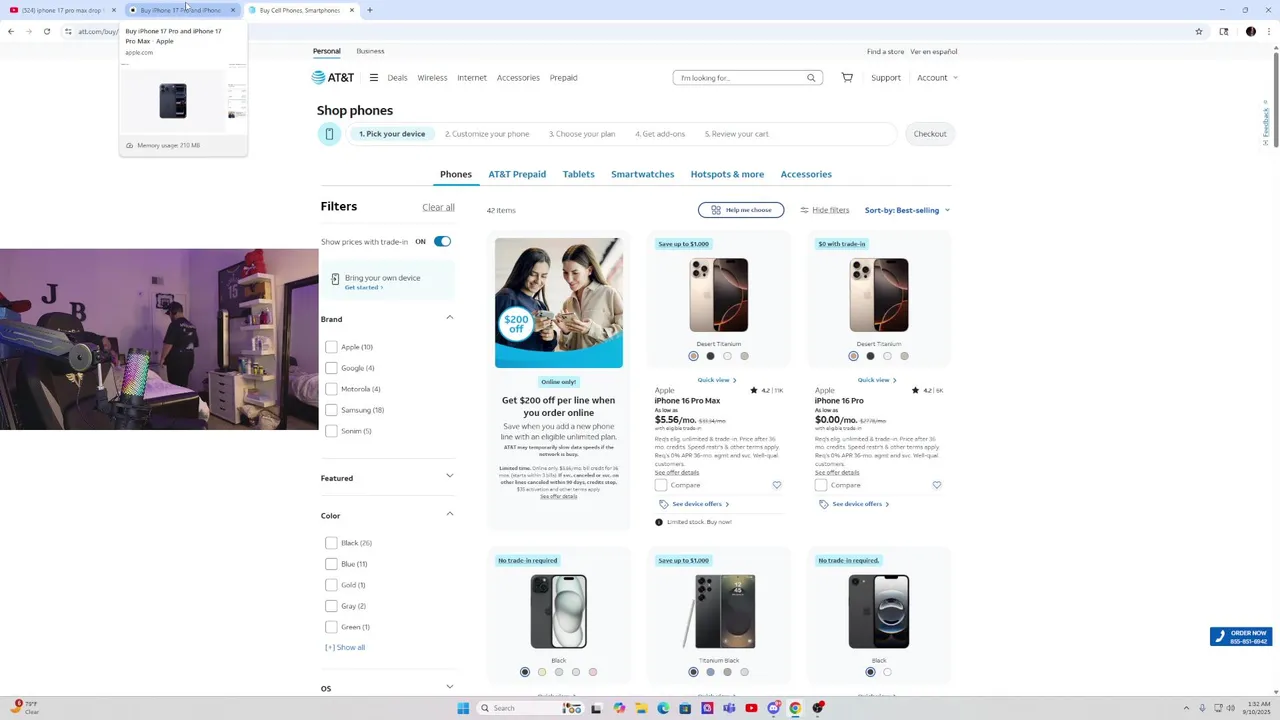Viewport: 1280px width, 720px height.
Task: Switch to the Business site tab
Action: (370, 51)
